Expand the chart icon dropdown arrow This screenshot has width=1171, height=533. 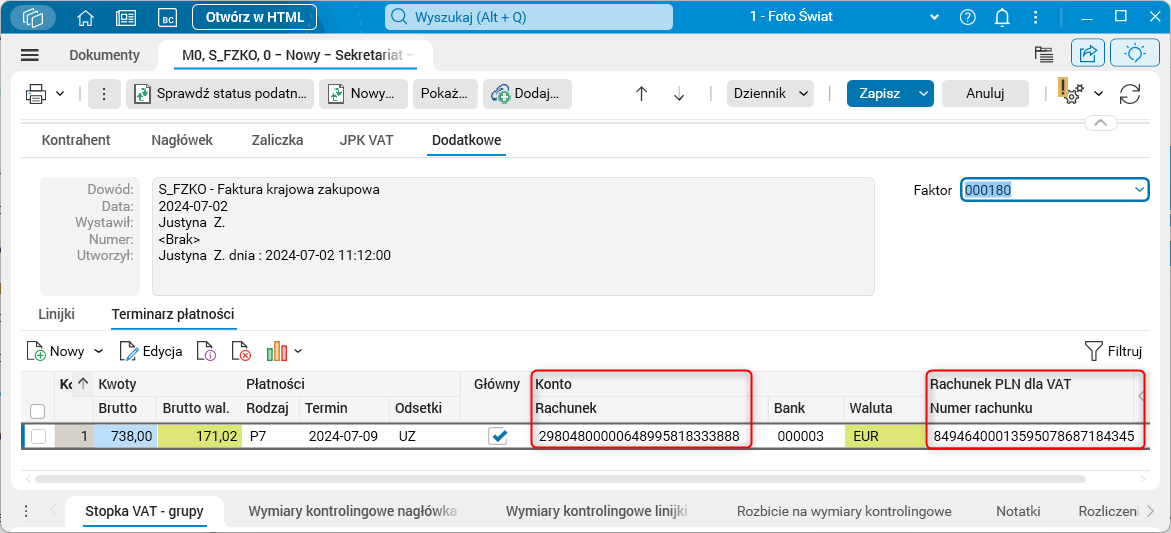click(298, 351)
